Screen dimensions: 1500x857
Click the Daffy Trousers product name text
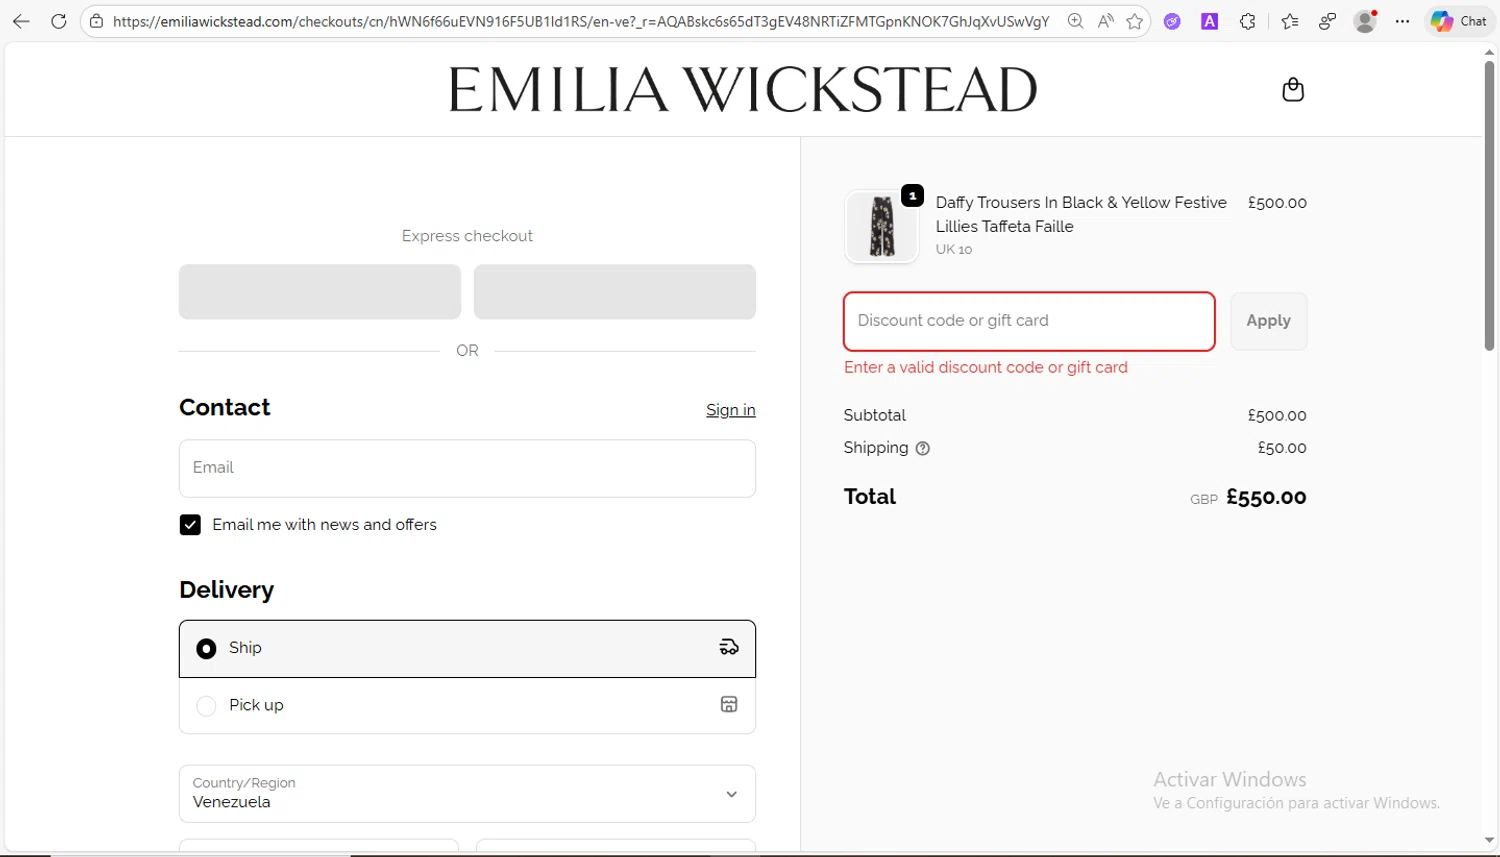point(1081,214)
